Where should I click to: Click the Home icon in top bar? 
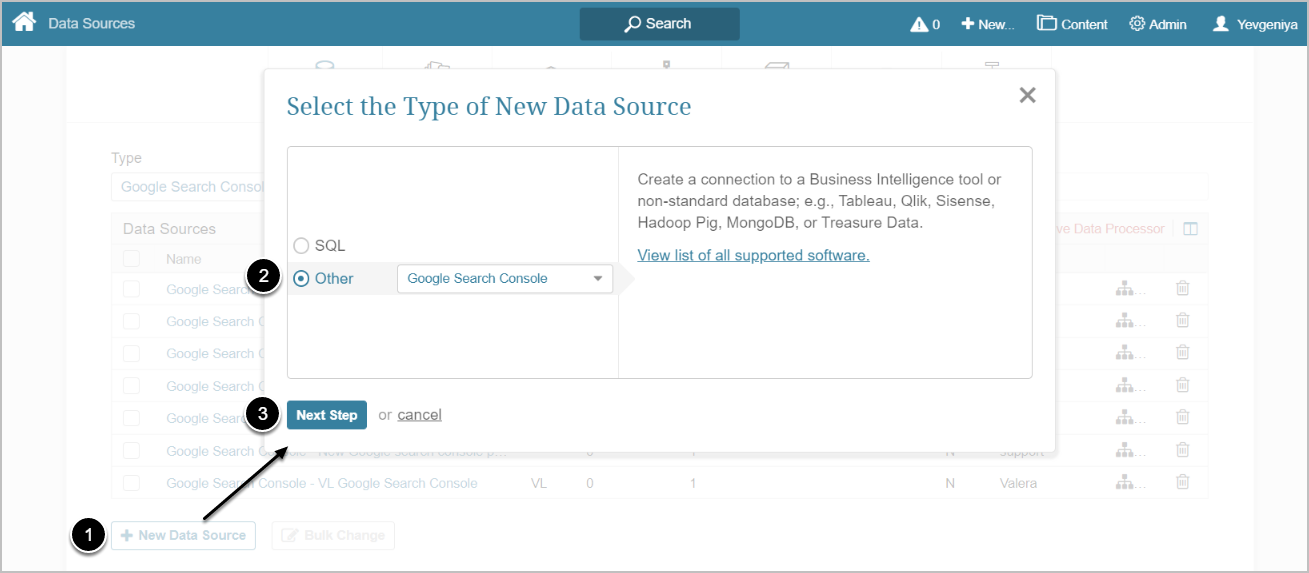pyautogui.click(x=23, y=22)
